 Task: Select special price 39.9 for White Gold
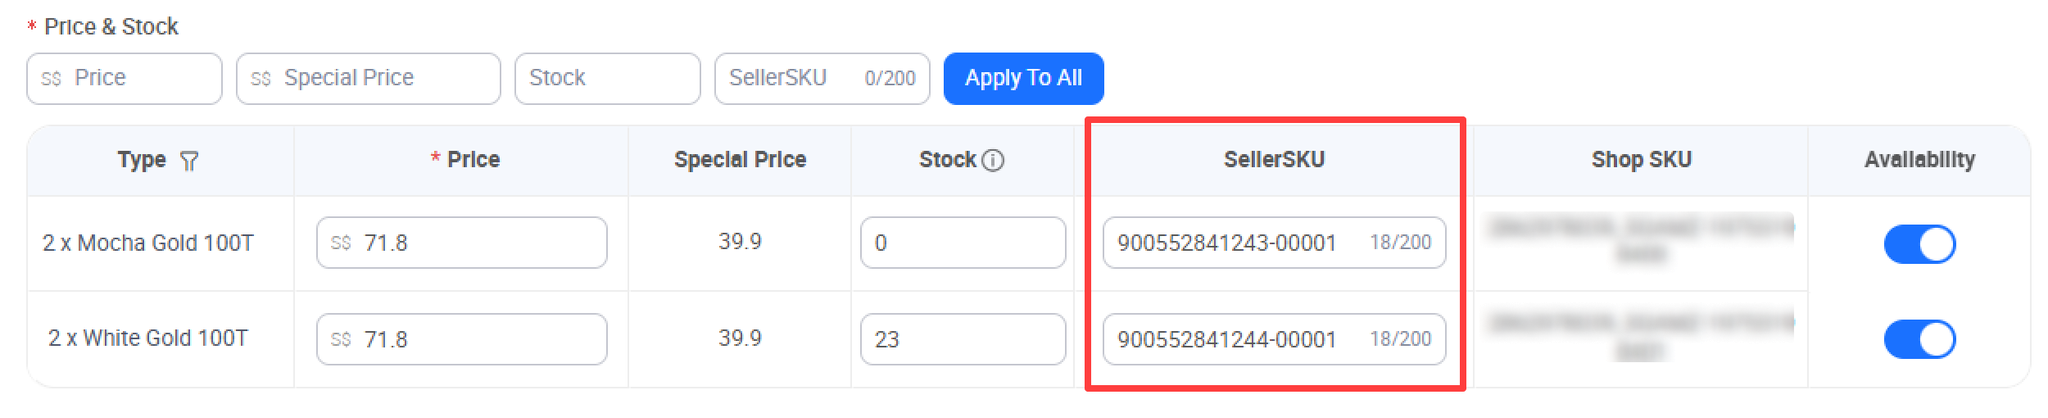[x=740, y=338]
